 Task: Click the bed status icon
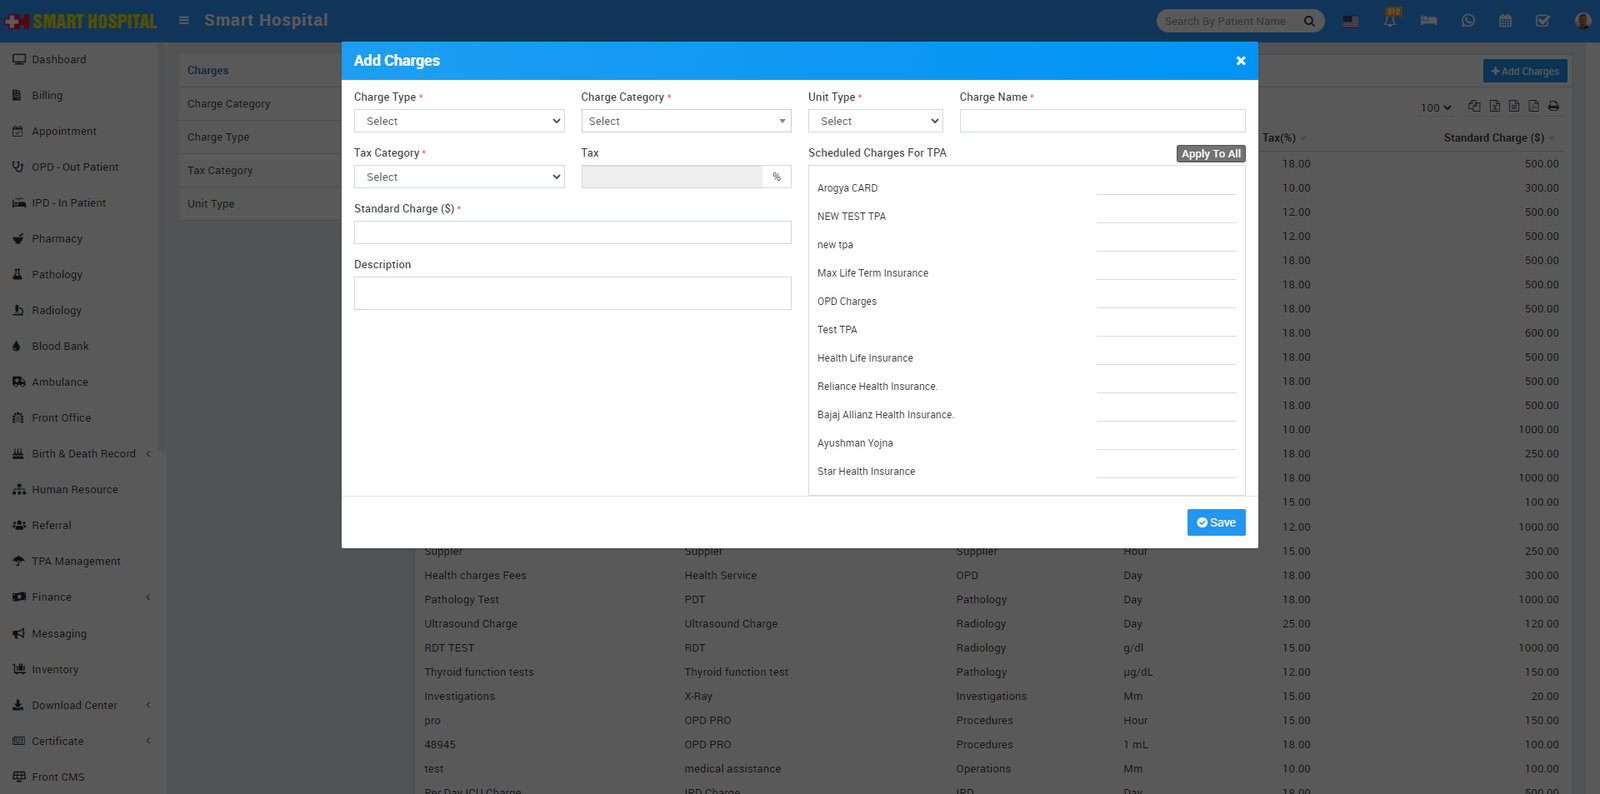point(1428,21)
